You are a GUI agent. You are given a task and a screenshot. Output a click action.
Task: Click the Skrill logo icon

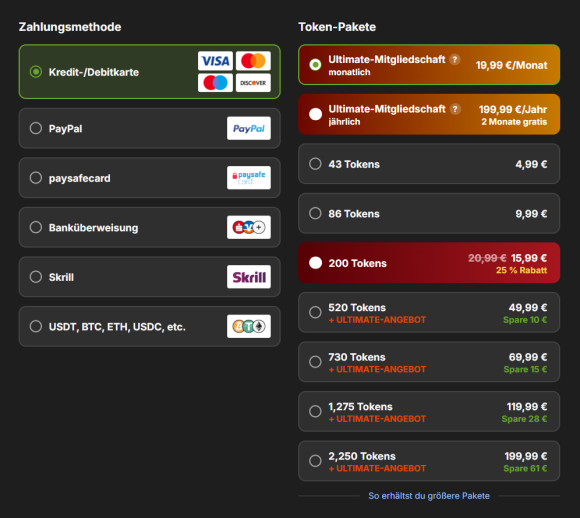[249, 277]
